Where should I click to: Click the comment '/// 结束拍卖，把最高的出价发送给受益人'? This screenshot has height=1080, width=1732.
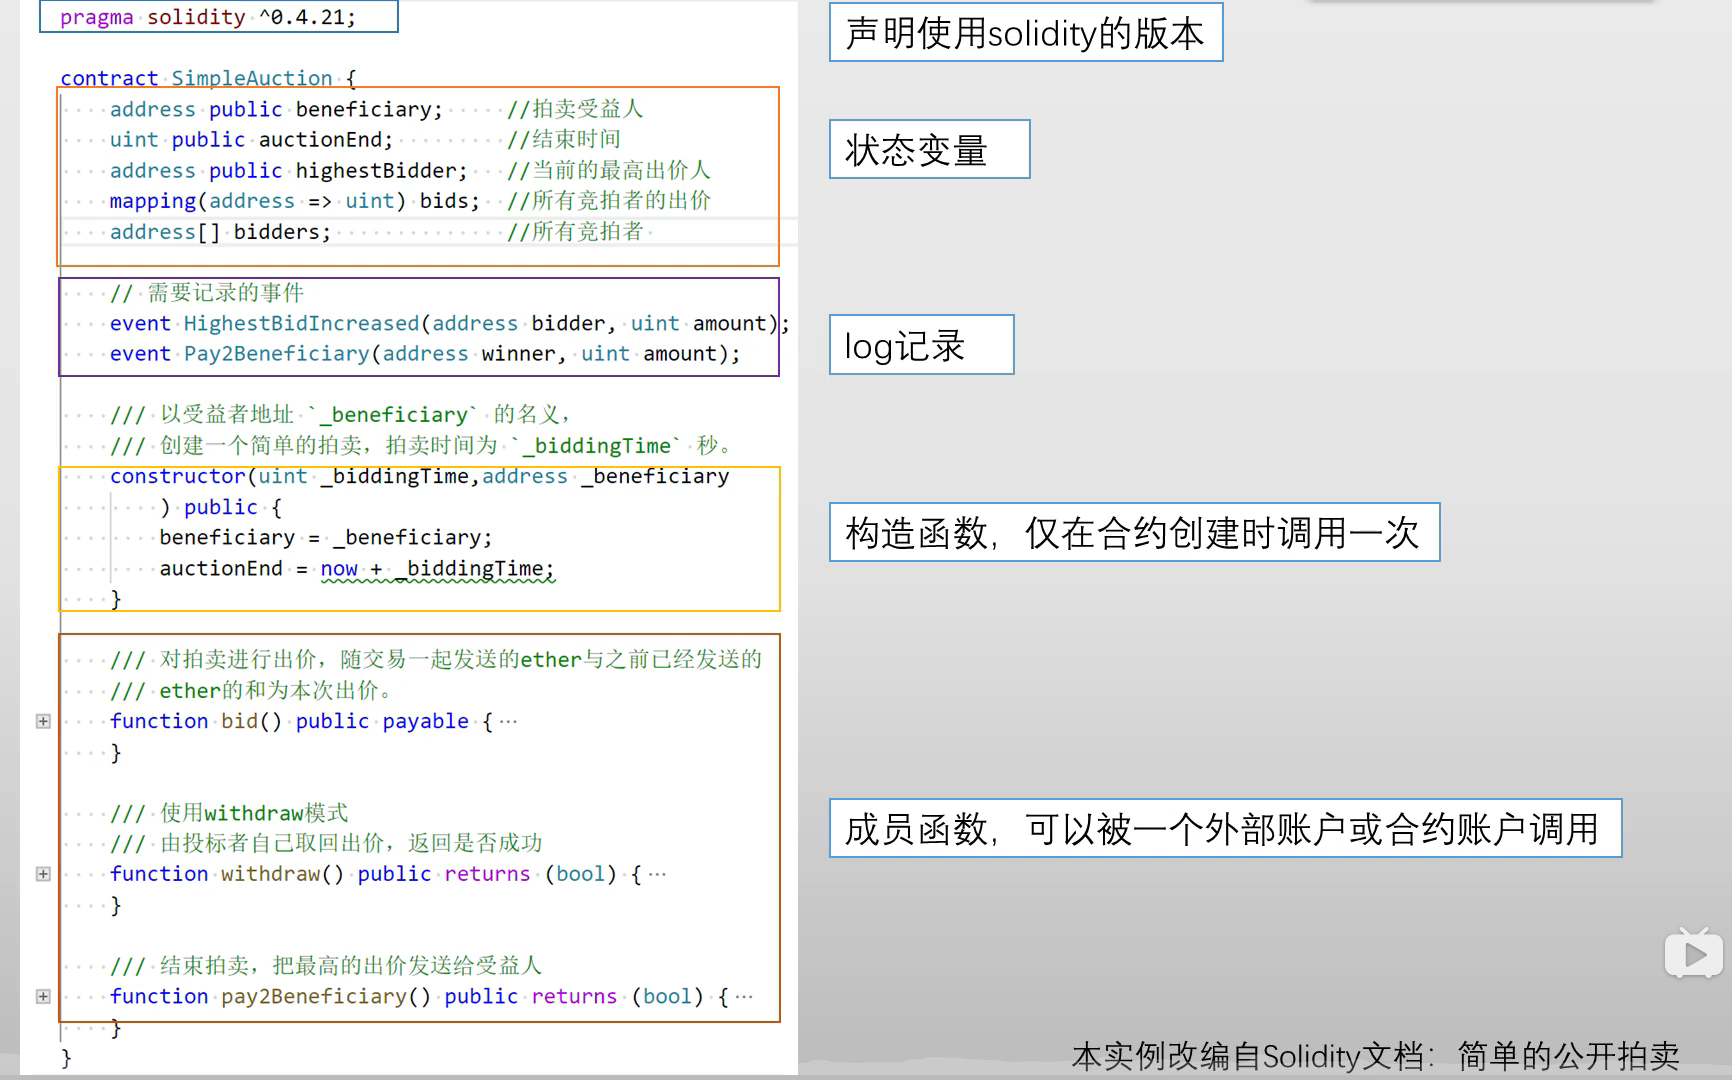[x=326, y=966]
